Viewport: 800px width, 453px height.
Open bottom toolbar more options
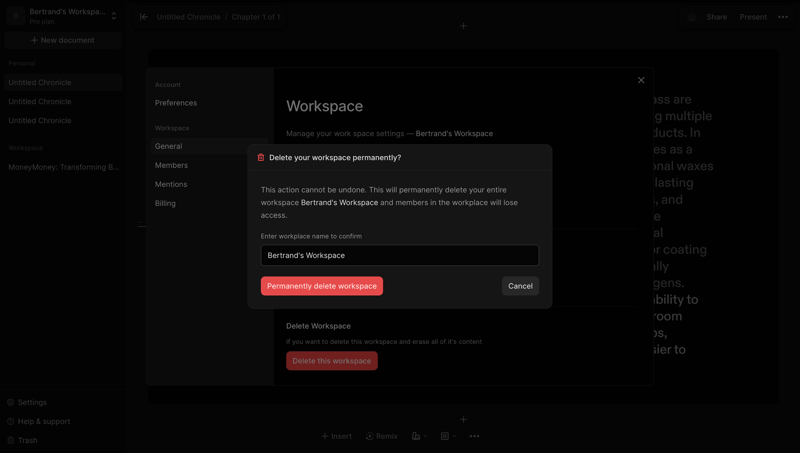[x=474, y=436]
